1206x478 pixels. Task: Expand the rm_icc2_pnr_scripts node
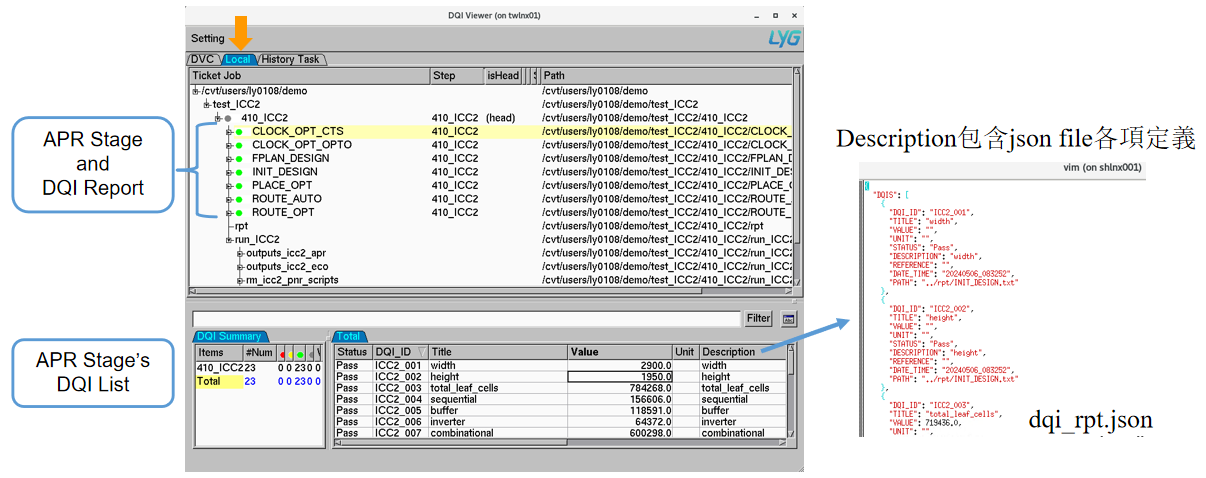point(240,281)
